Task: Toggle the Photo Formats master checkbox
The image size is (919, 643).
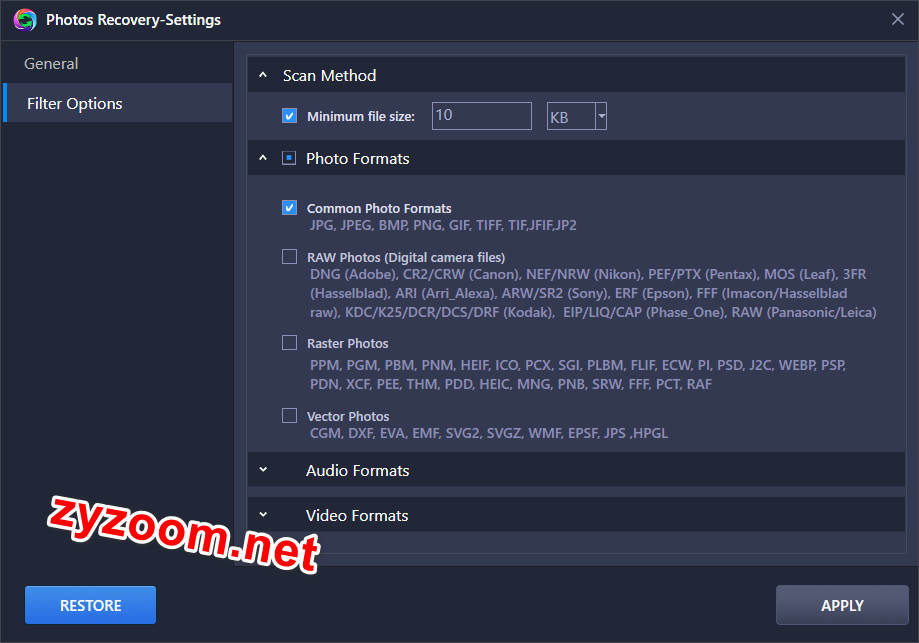Action: point(289,158)
